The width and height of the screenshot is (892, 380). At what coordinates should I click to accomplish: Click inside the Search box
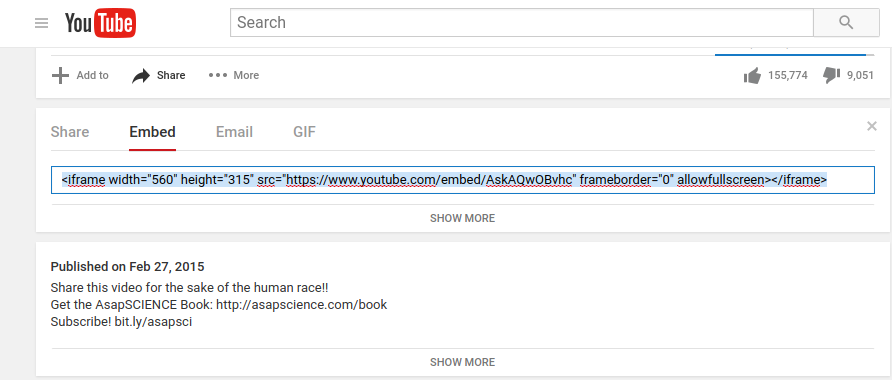click(522, 23)
